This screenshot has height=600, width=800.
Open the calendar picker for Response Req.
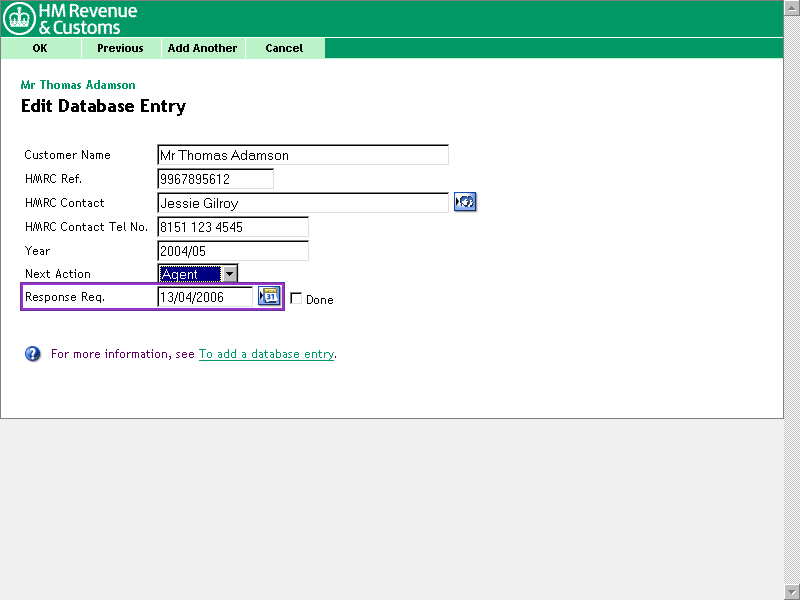[268, 296]
